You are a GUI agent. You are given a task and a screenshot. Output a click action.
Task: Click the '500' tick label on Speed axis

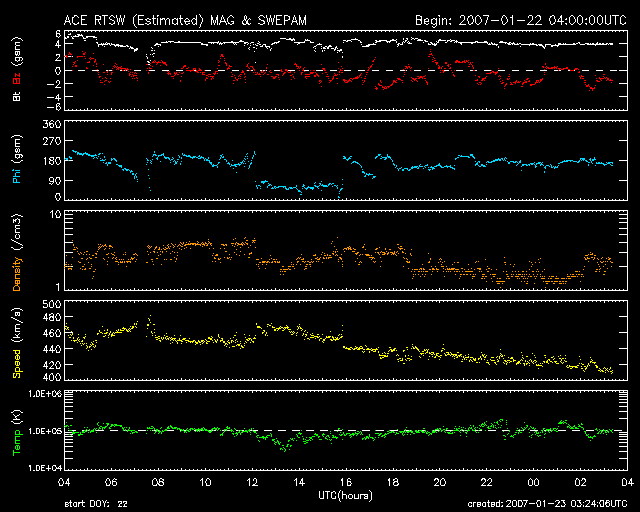[x=52, y=304]
